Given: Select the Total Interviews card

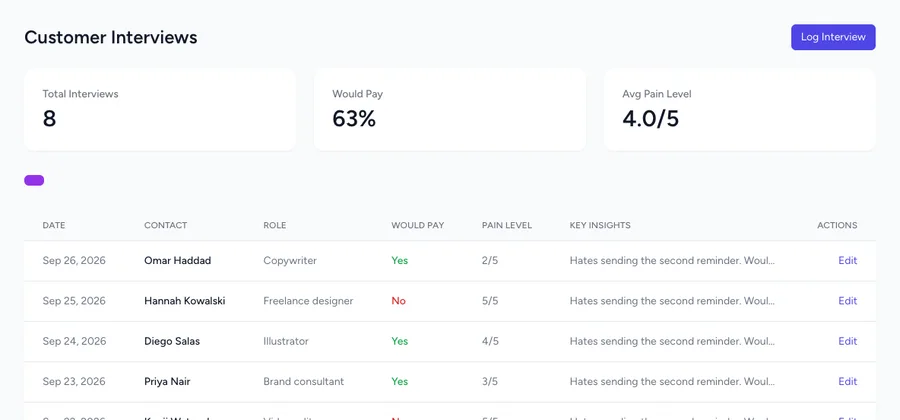Looking at the screenshot, I should pos(160,110).
